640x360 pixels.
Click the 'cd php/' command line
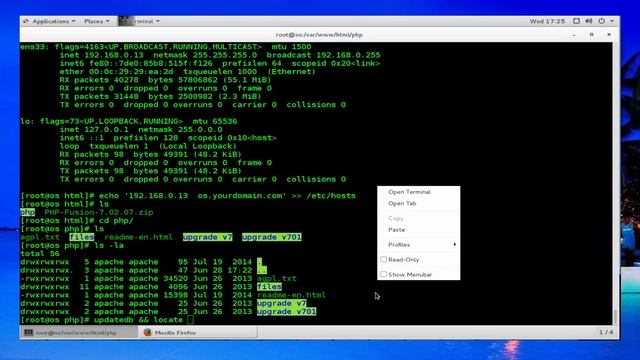77,220
